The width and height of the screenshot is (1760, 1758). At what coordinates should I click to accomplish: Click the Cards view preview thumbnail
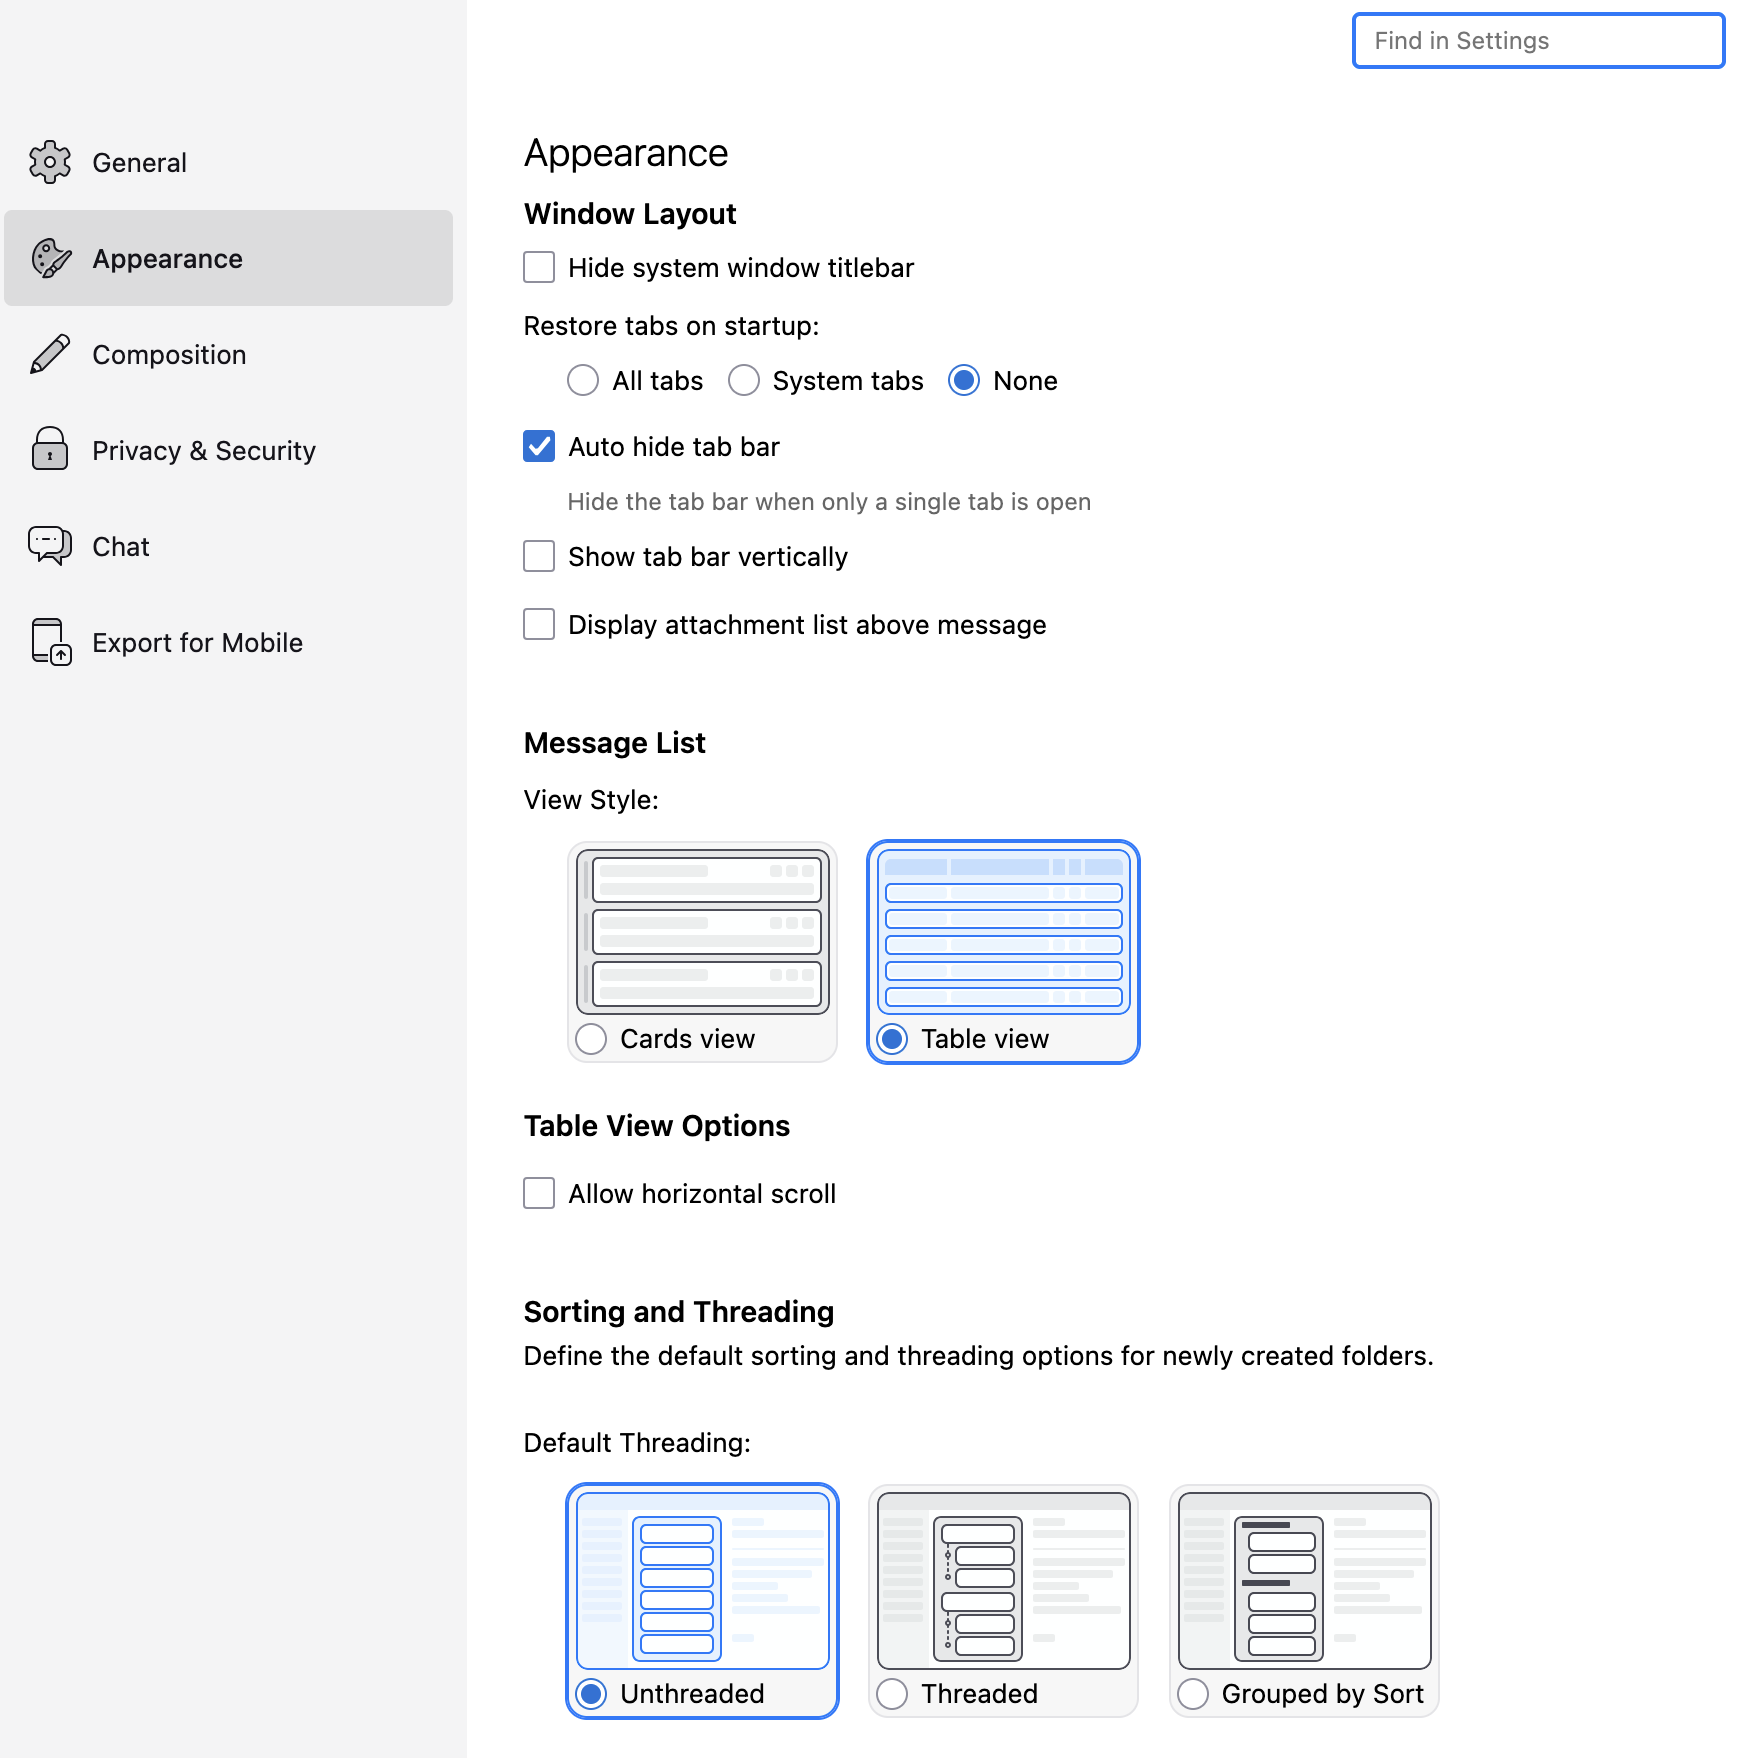[703, 932]
